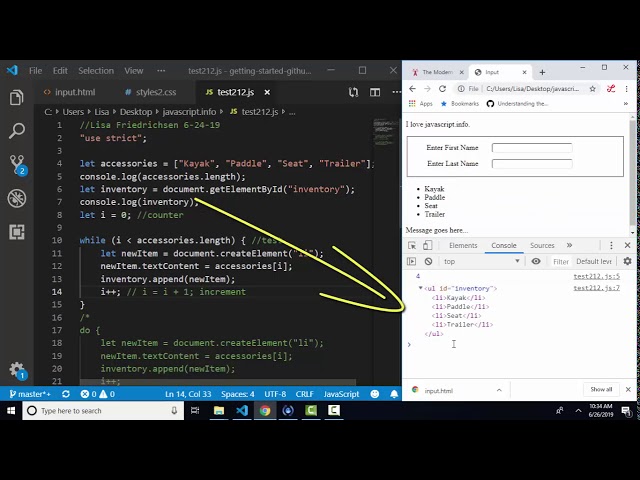Open the editor More Actions ellipsis
The width and height of the screenshot is (640, 480).
396,92
